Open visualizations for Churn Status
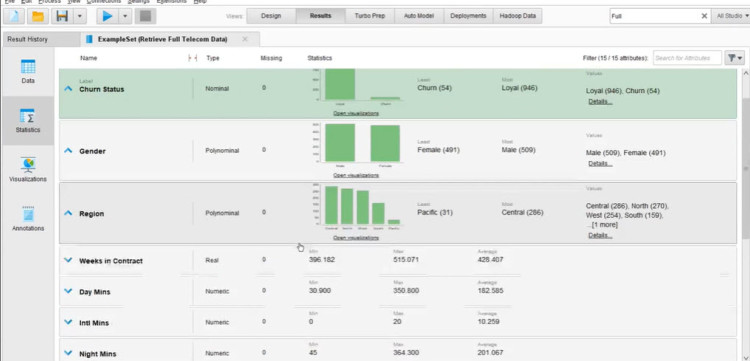The width and height of the screenshot is (750, 361). 356,113
